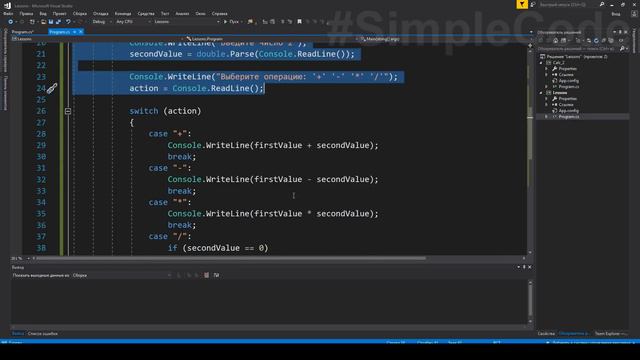This screenshot has width=640, height=360.
Task: Click the screwdriver quick actions icon on line 24
Action: [x=52, y=88]
